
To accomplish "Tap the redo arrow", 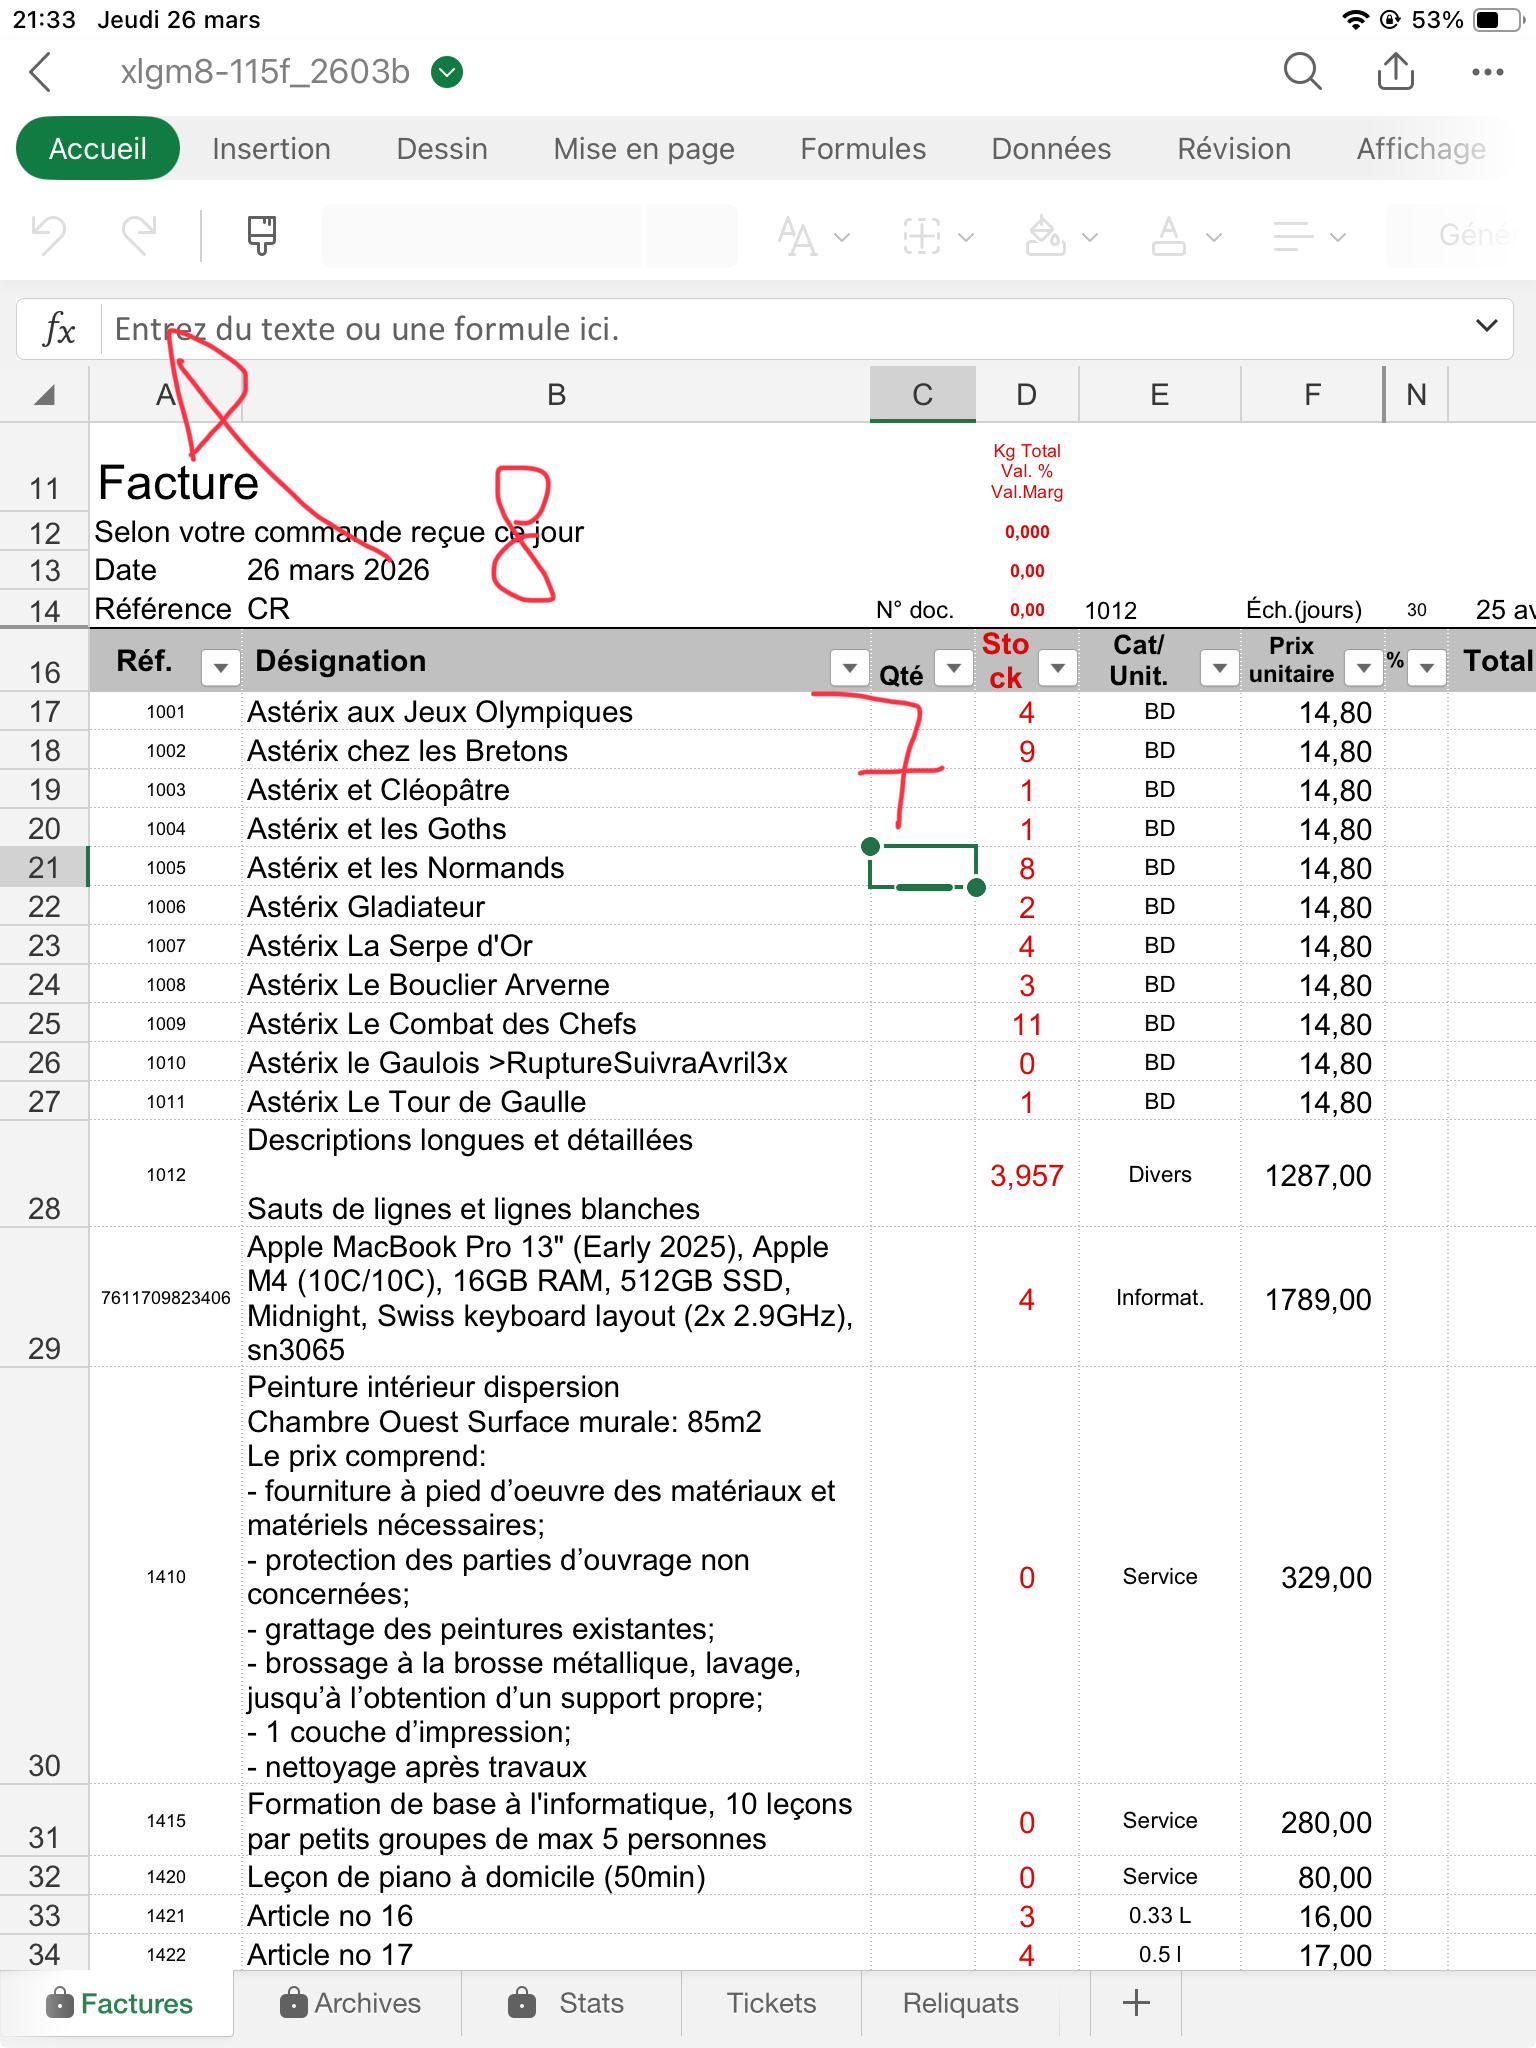I will point(139,236).
